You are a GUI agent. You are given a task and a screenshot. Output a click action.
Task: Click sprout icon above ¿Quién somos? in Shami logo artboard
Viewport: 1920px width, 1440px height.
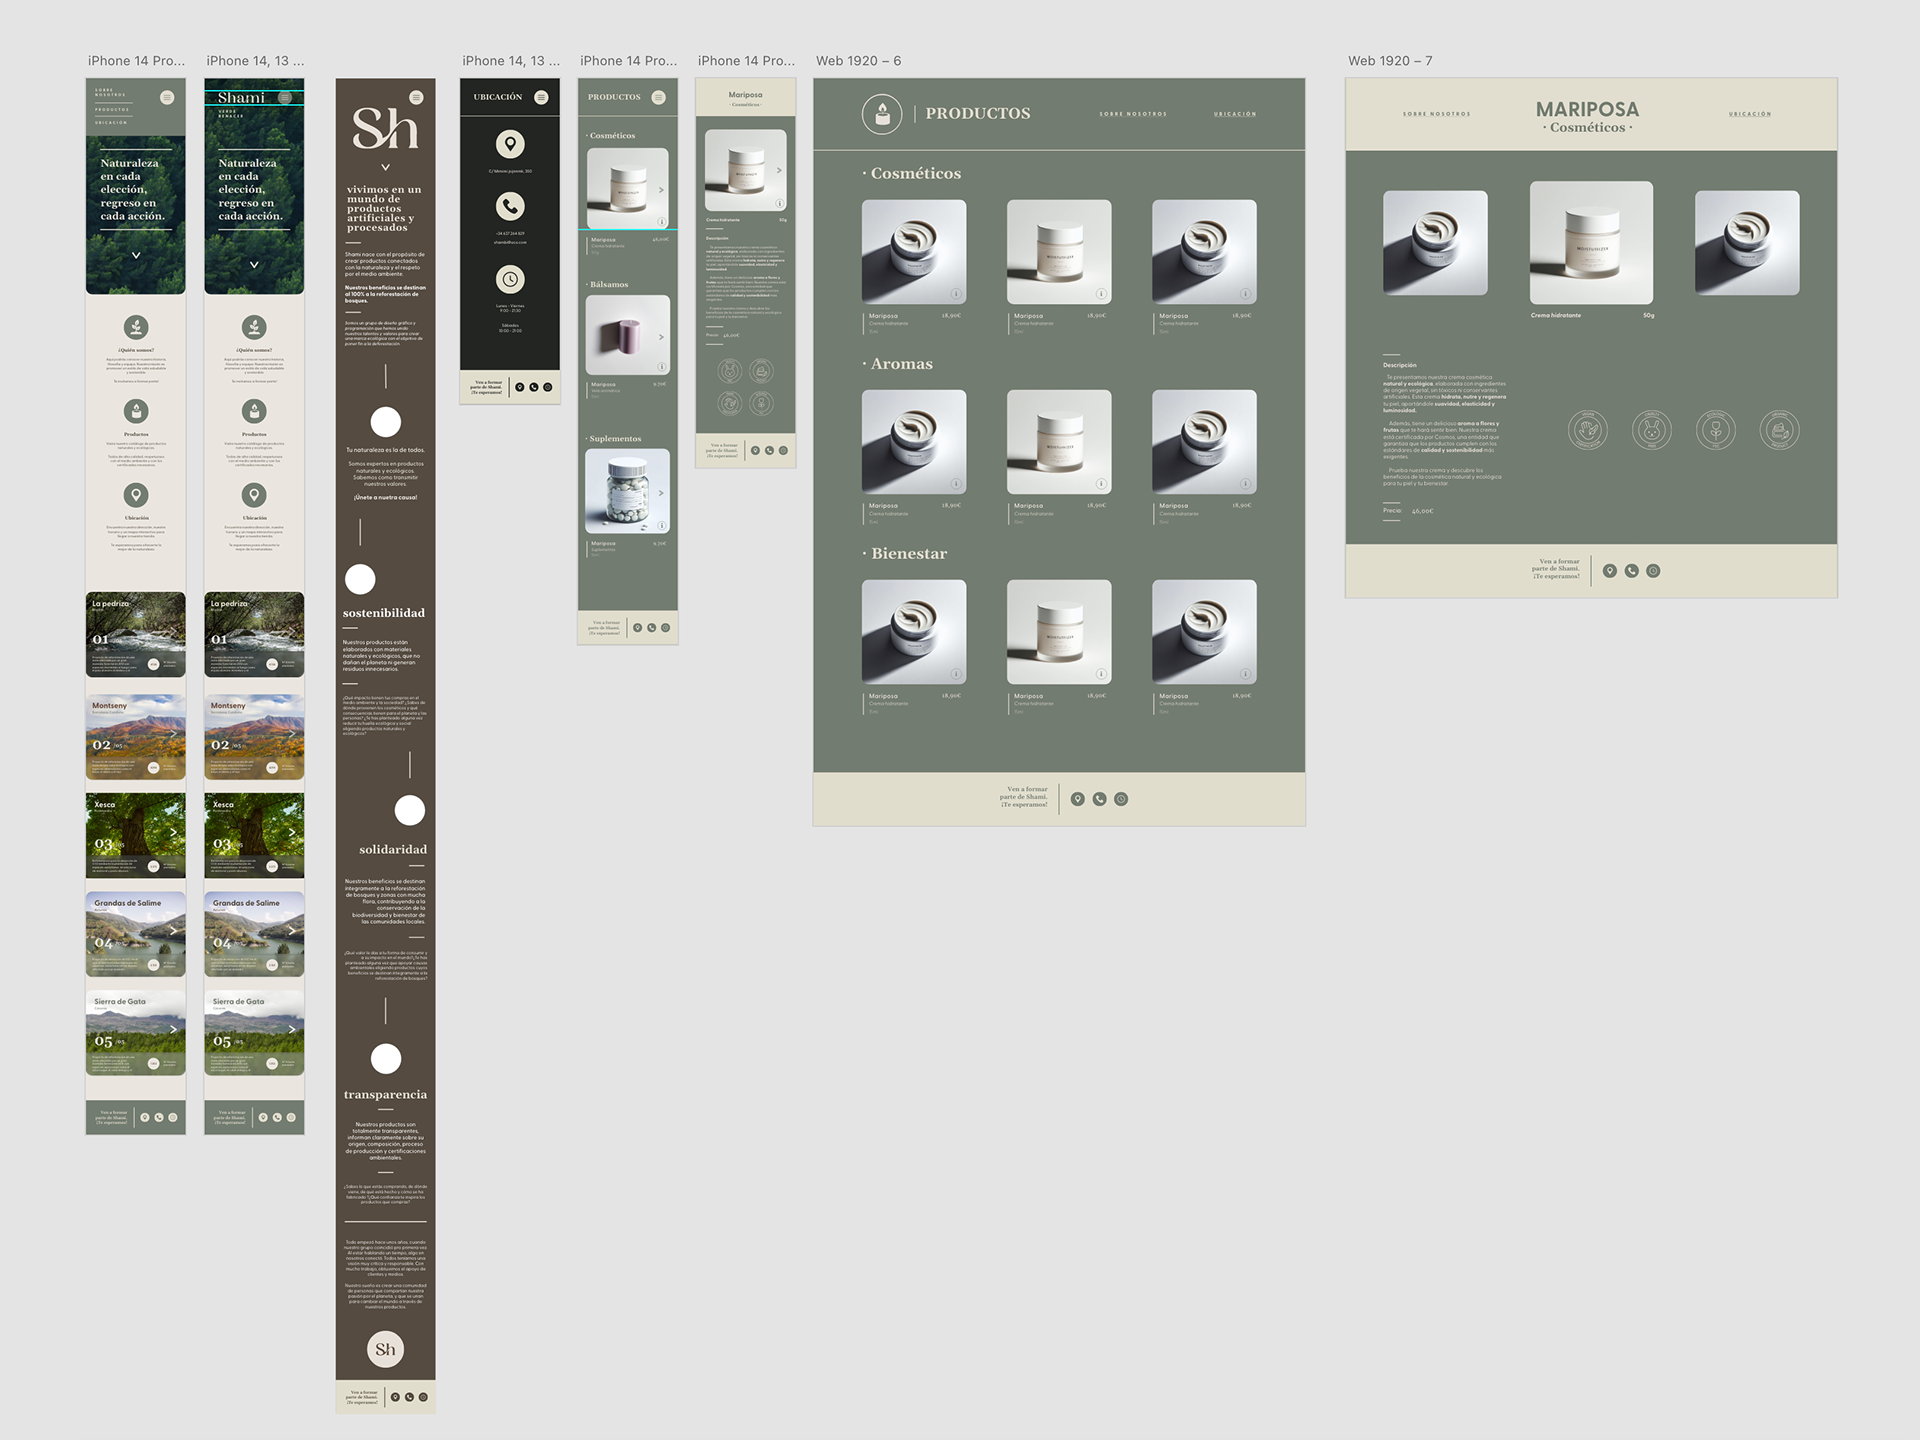254,327
